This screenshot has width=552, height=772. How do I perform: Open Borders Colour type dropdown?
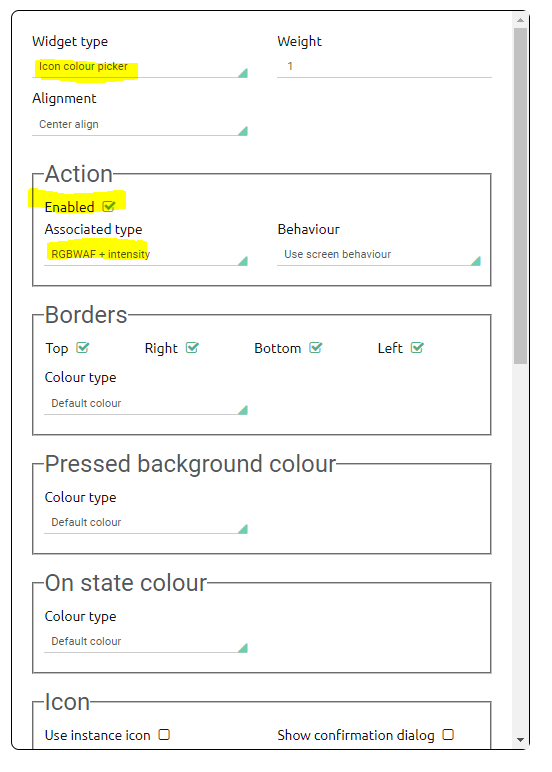coord(146,404)
